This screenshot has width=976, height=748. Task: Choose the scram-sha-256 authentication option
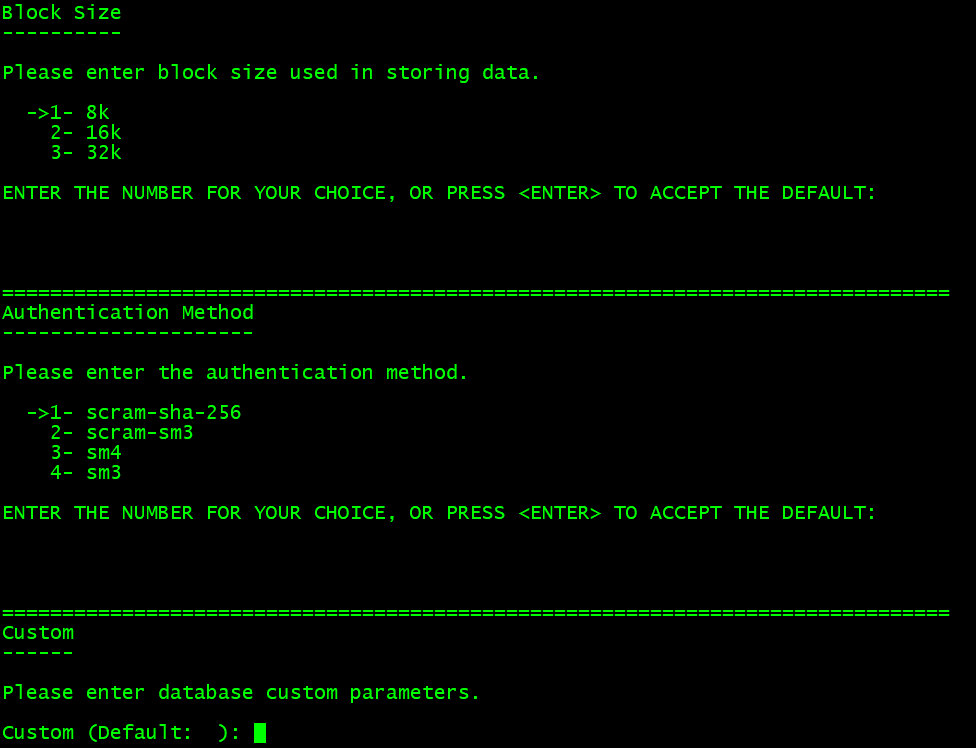145,413
